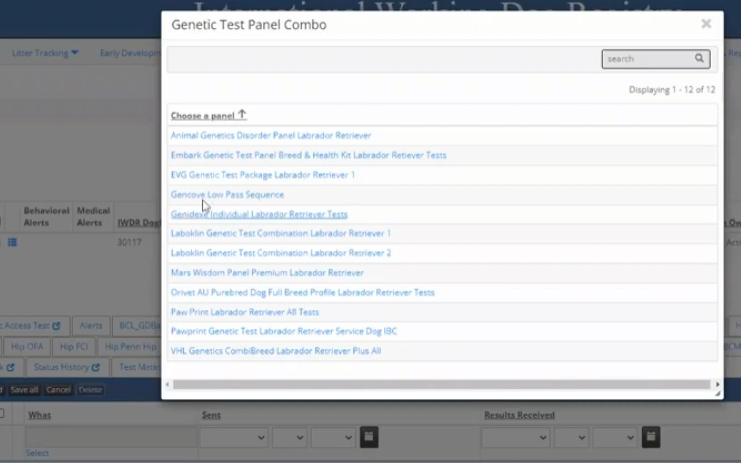Toggle the row checkbox beside What
The height and width of the screenshot is (463, 741).
pyautogui.click(x=1, y=414)
